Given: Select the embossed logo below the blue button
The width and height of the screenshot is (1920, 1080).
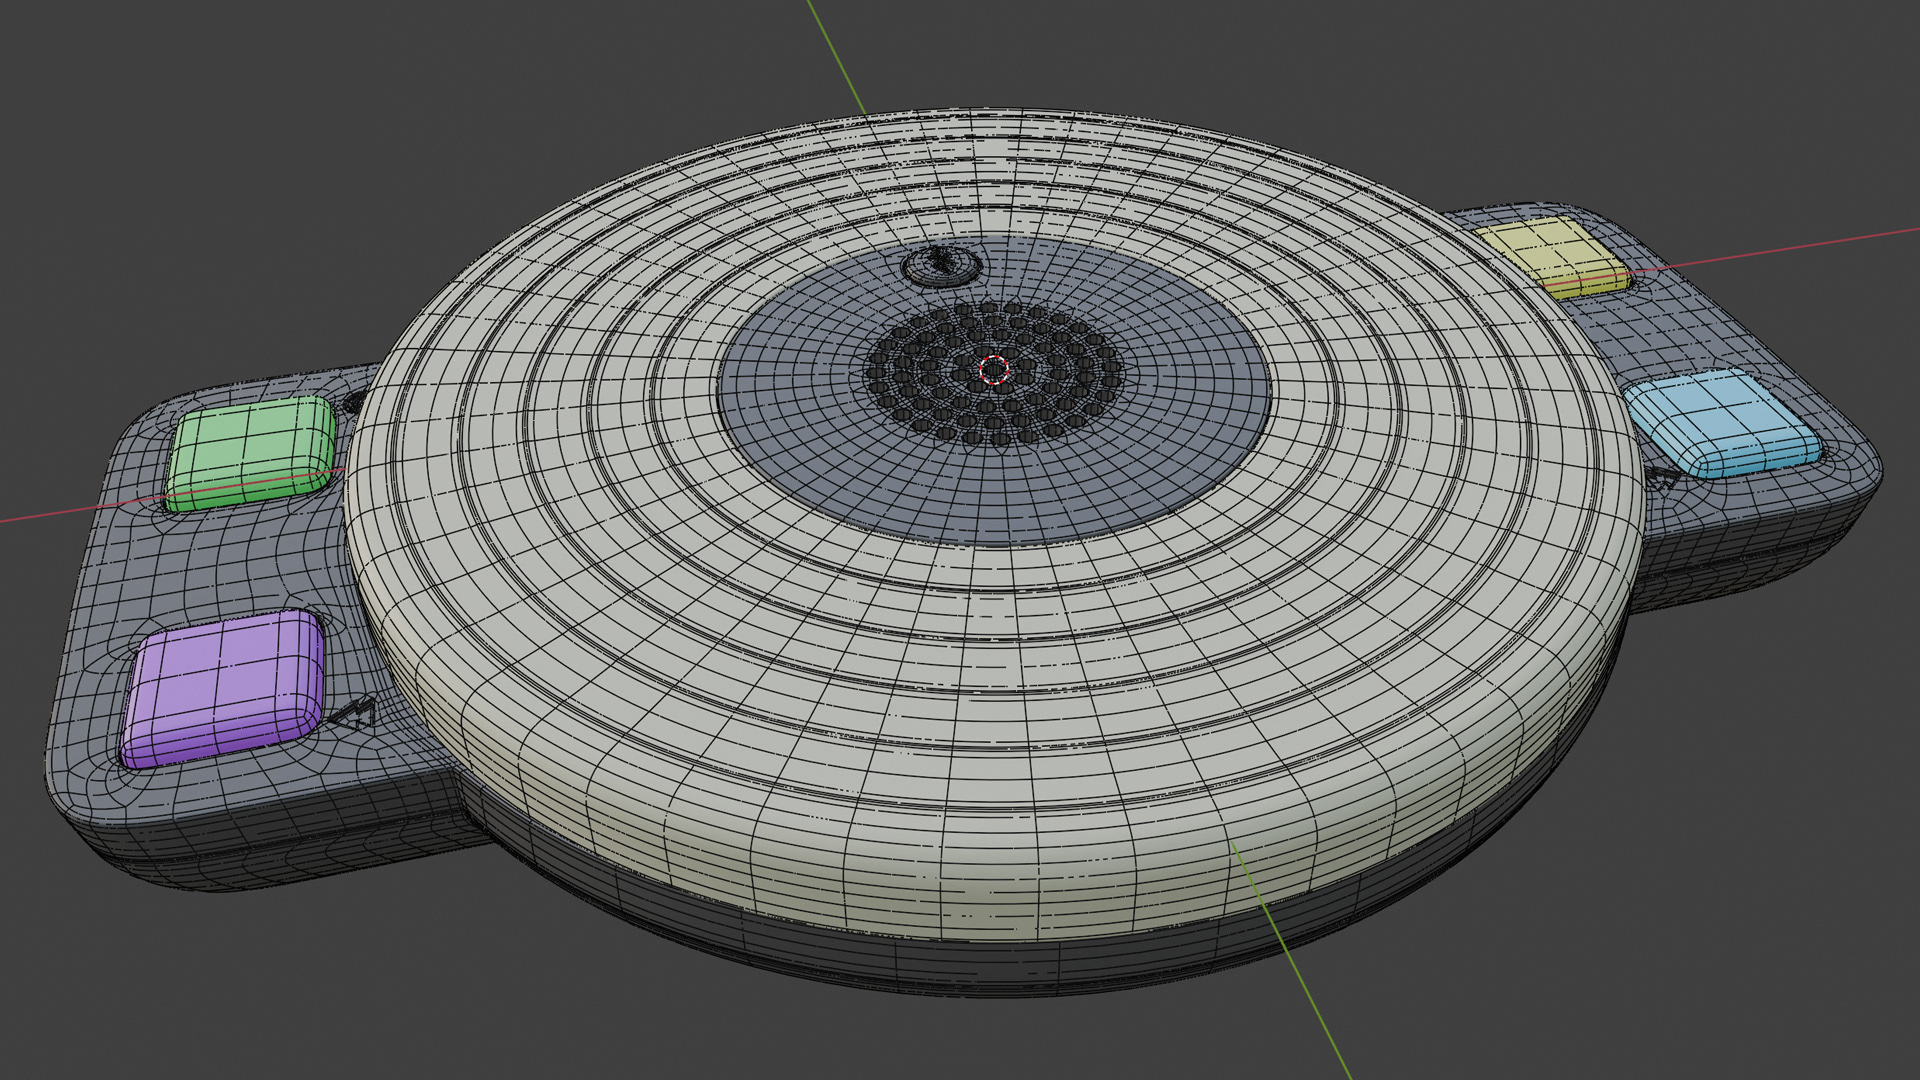Looking at the screenshot, I should click(x=1662, y=478).
